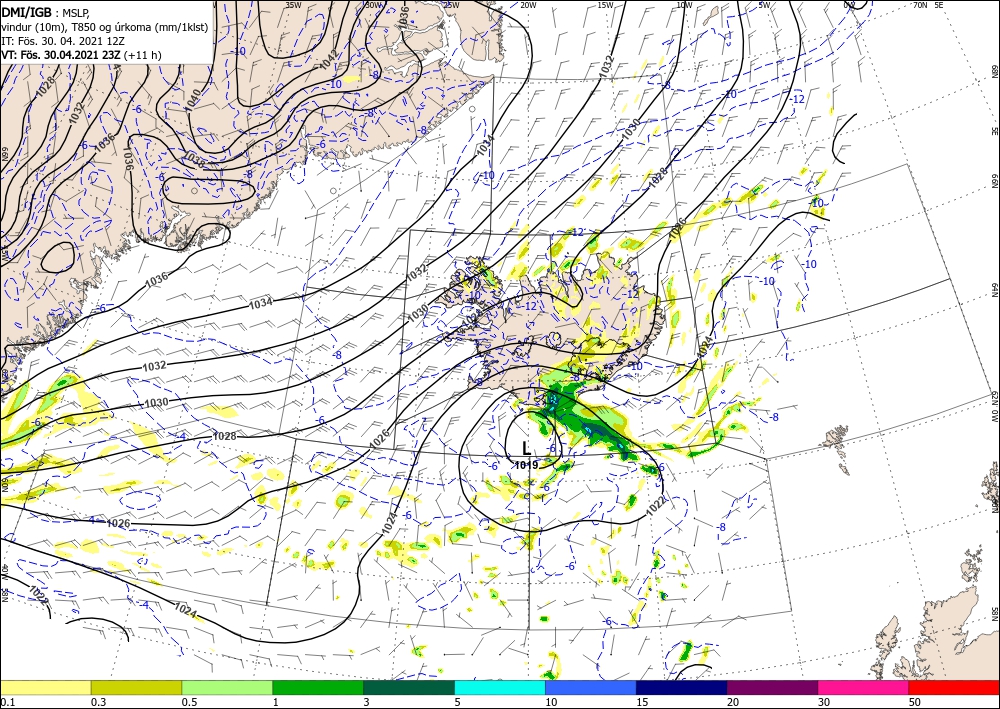1000x709 pixels.
Task: Click the '70N 5E' corner grid label
Action: point(928,5)
